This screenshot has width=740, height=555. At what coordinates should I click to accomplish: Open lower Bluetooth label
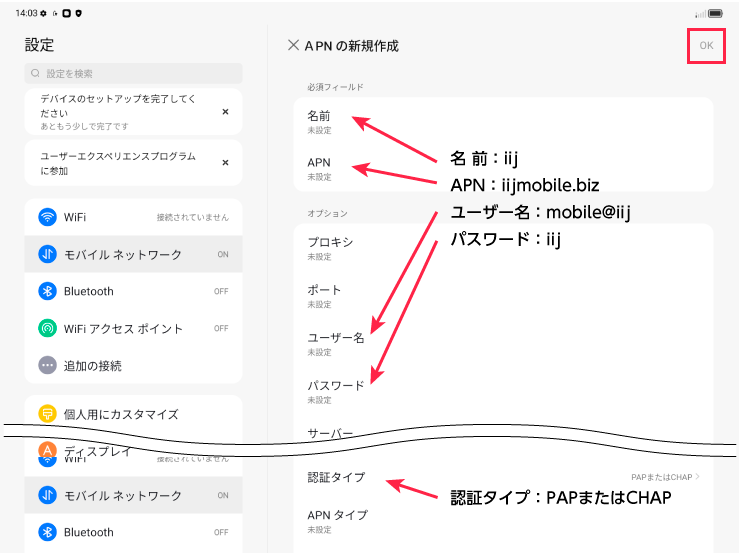tap(89, 532)
